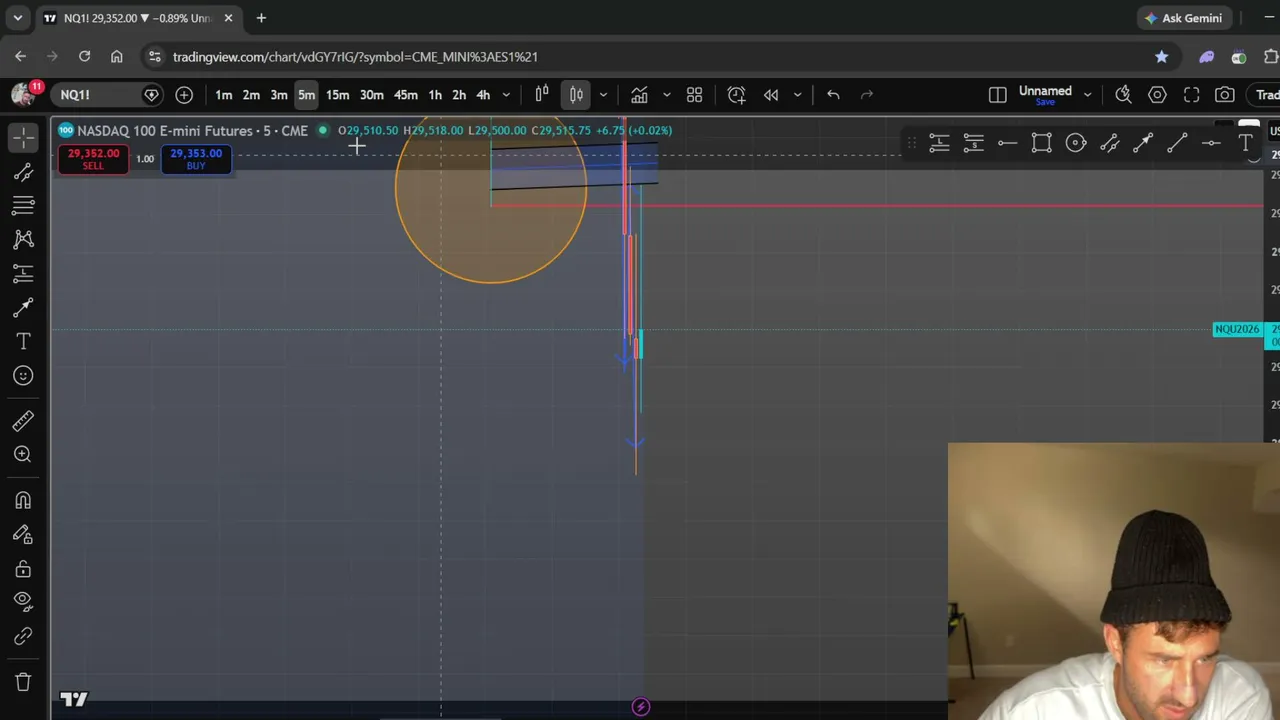Select the crosshair cursor tool

(23, 138)
